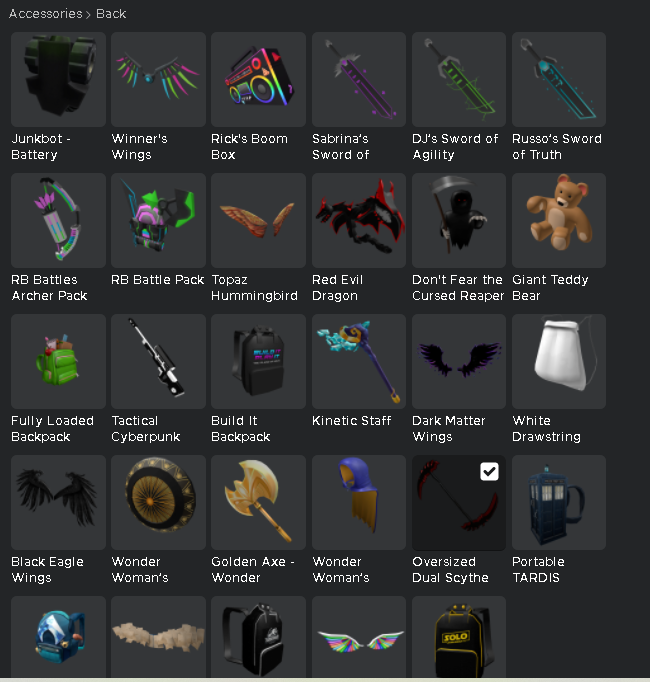Image resolution: width=650 pixels, height=682 pixels.
Task: Choose Rick's Boom Box accessory
Action: tap(258, 79)
